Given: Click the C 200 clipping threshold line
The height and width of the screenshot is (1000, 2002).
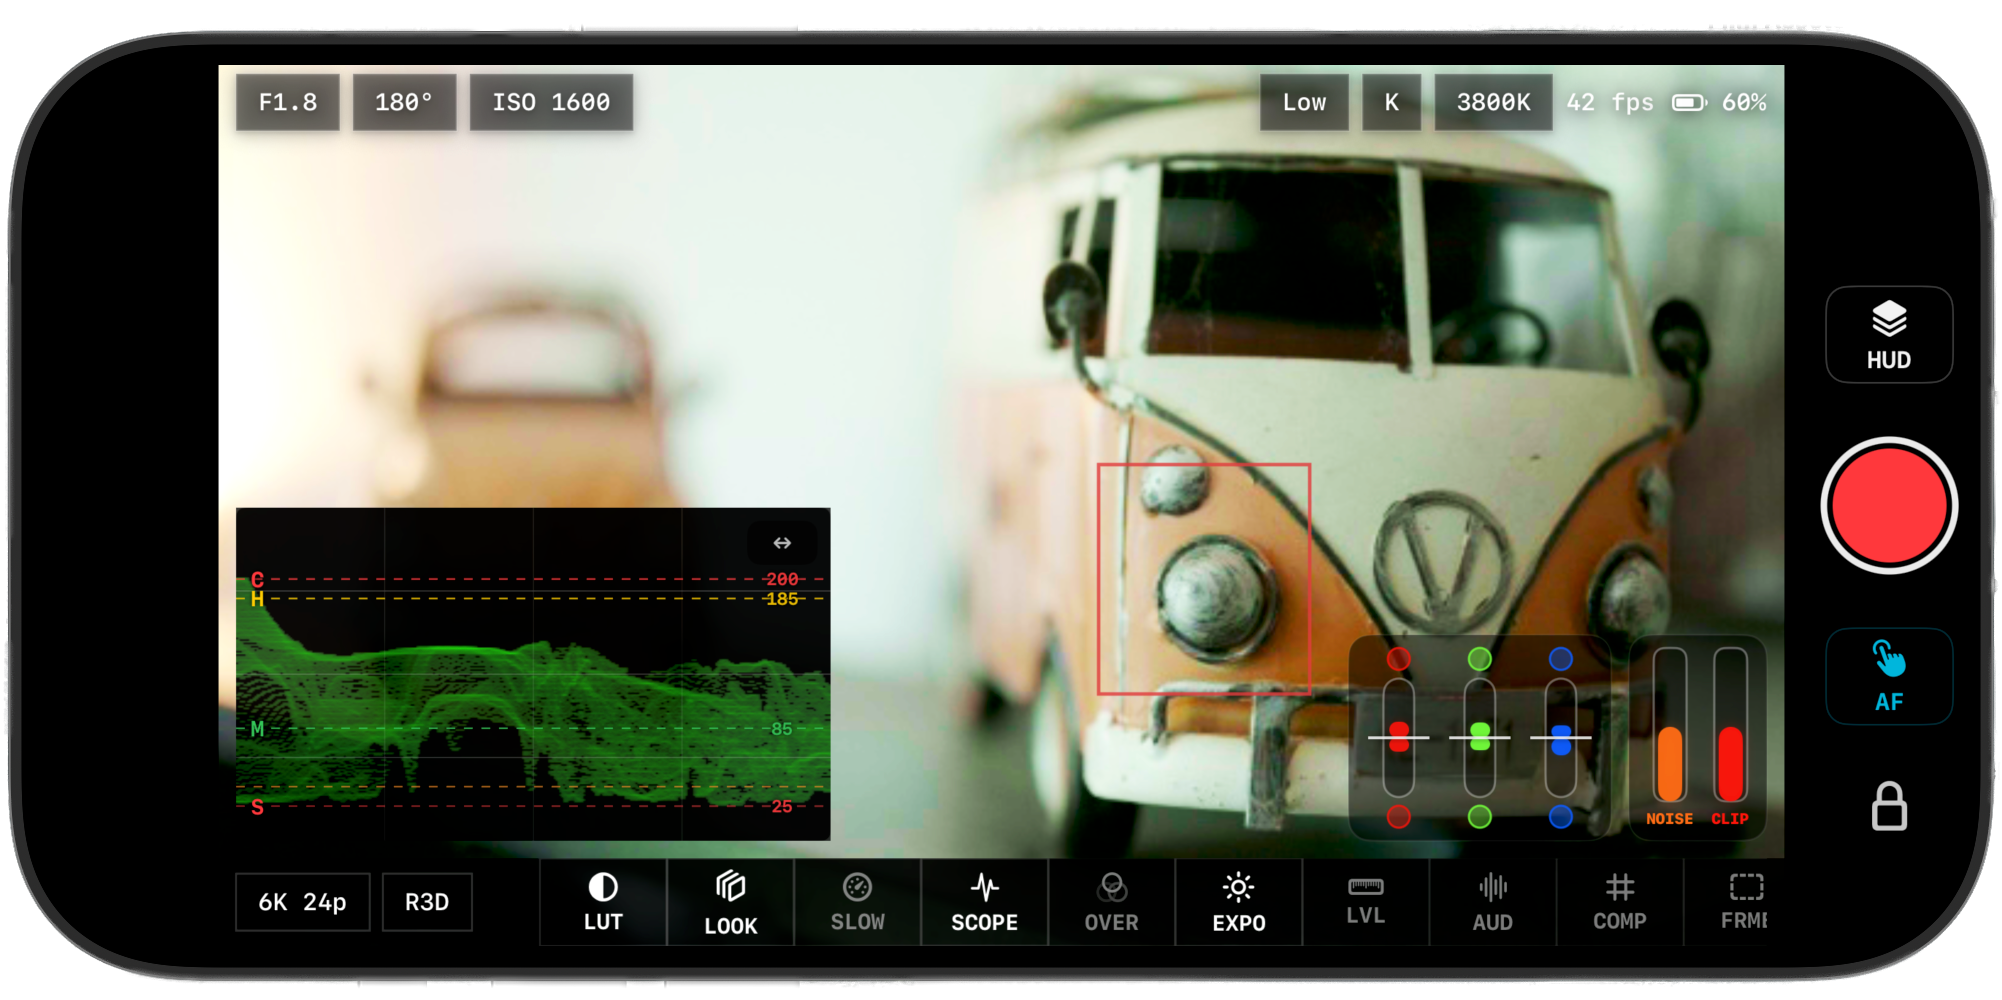Looking at the screenshot, I should 532,579.
